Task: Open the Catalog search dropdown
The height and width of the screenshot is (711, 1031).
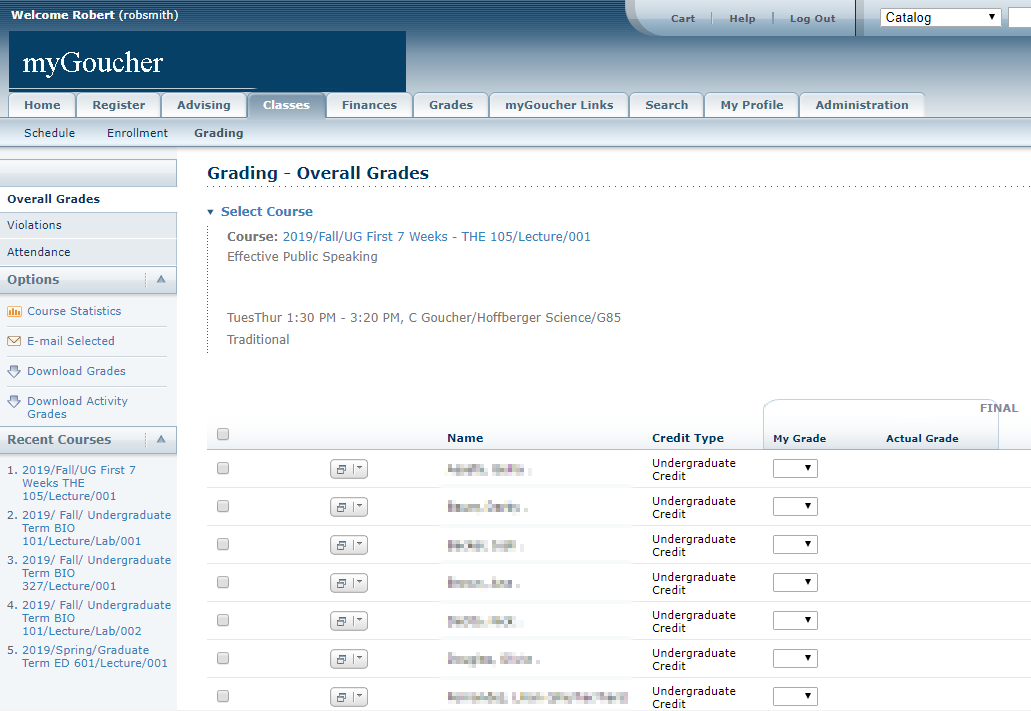Action: [x=940, y=17]
